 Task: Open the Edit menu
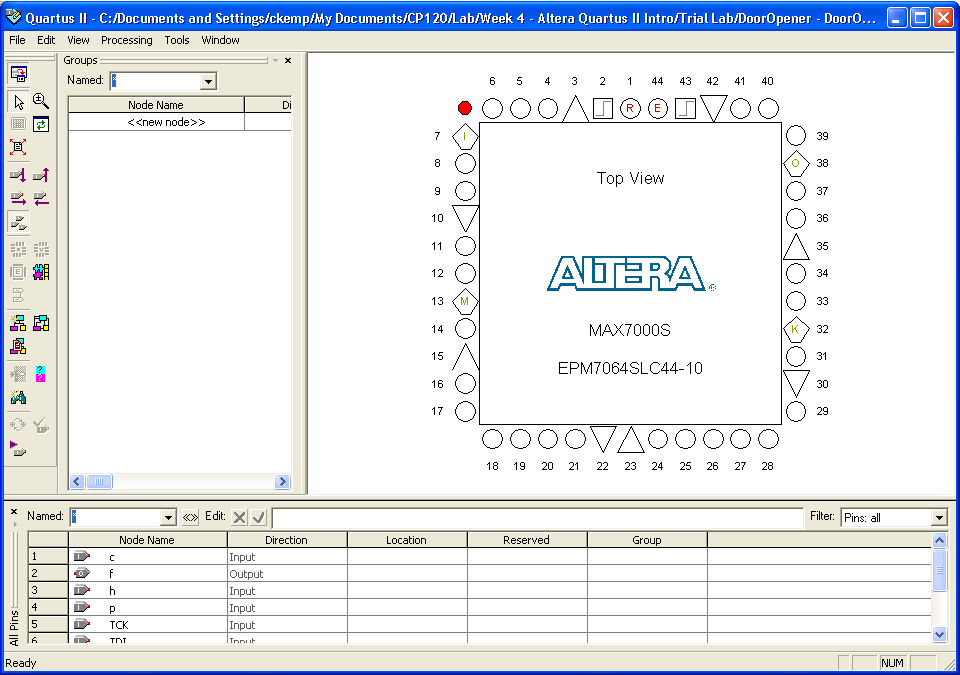click(x=46, y=40)
